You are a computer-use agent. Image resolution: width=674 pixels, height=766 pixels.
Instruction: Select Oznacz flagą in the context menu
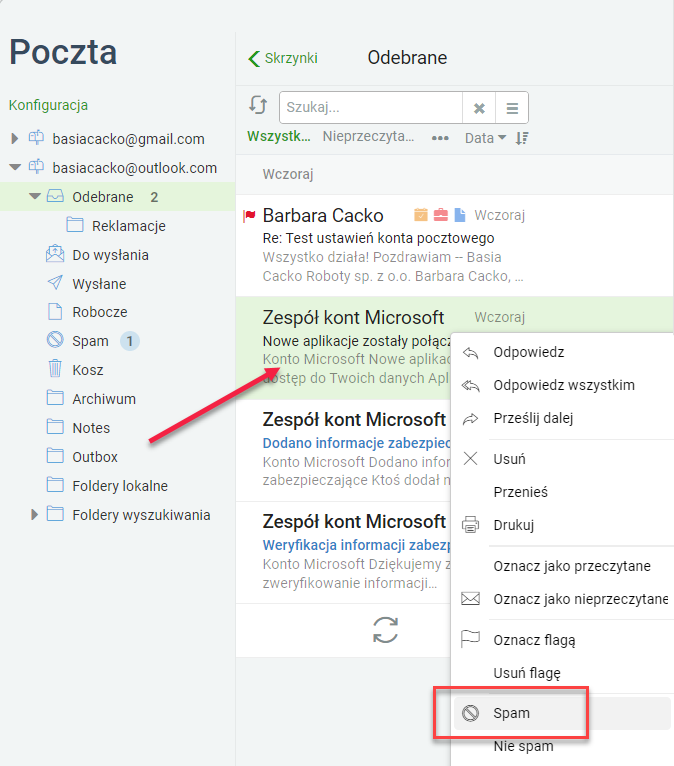pos(534,640)
